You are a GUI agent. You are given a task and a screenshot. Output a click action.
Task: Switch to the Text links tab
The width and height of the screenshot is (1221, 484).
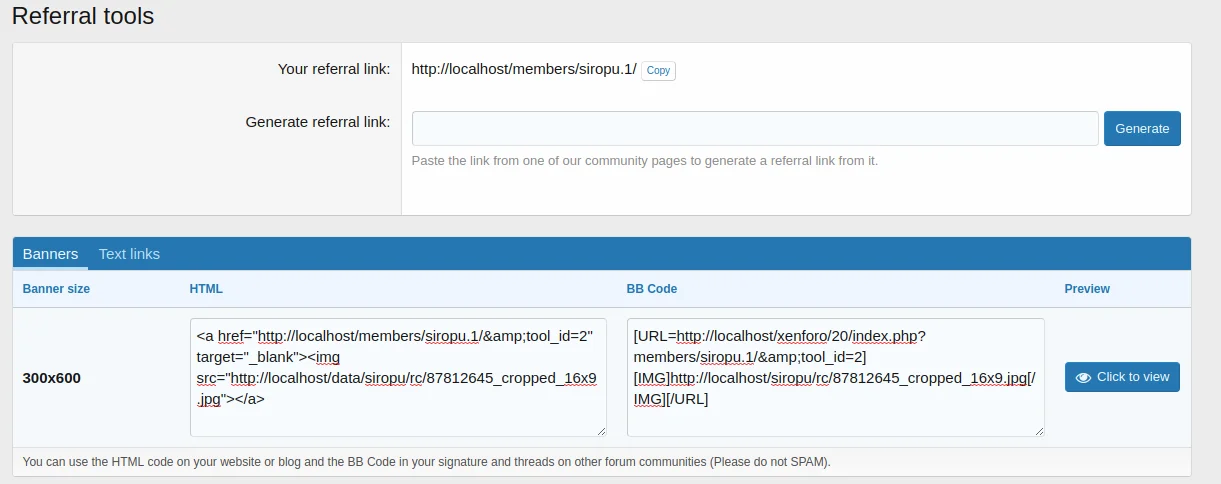coord(129,254)
